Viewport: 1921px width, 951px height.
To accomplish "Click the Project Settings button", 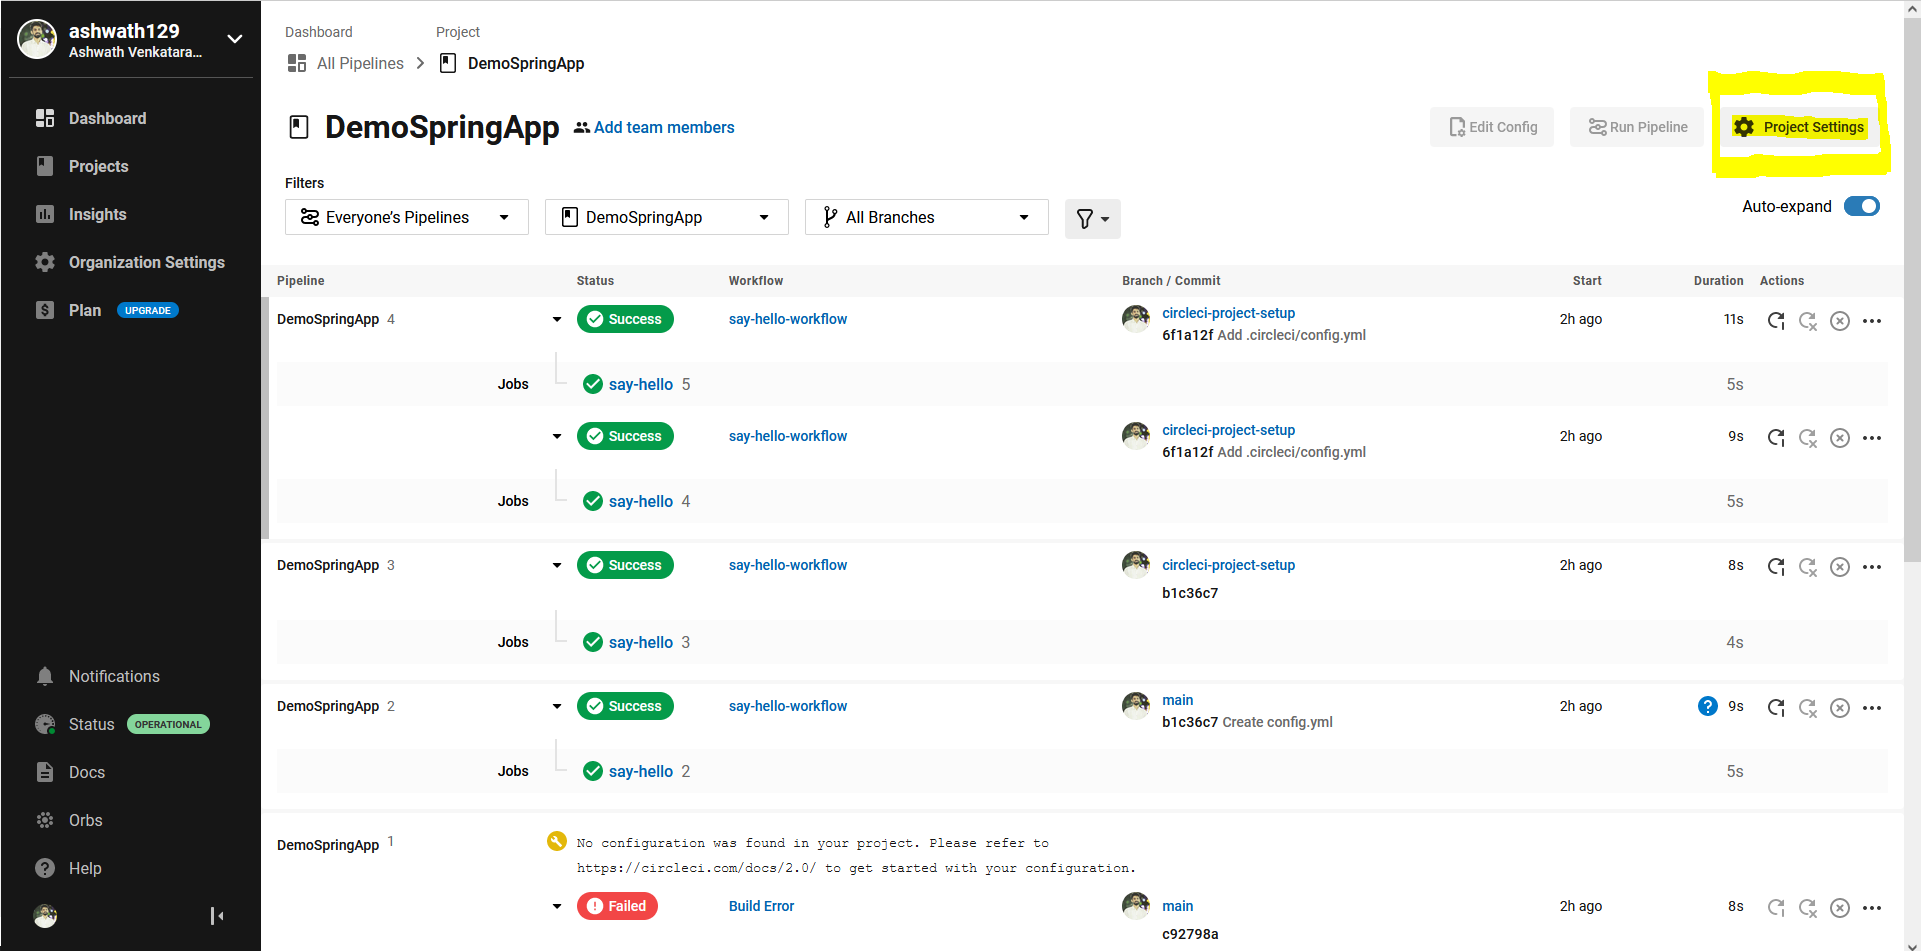I will coord(1799,127).
